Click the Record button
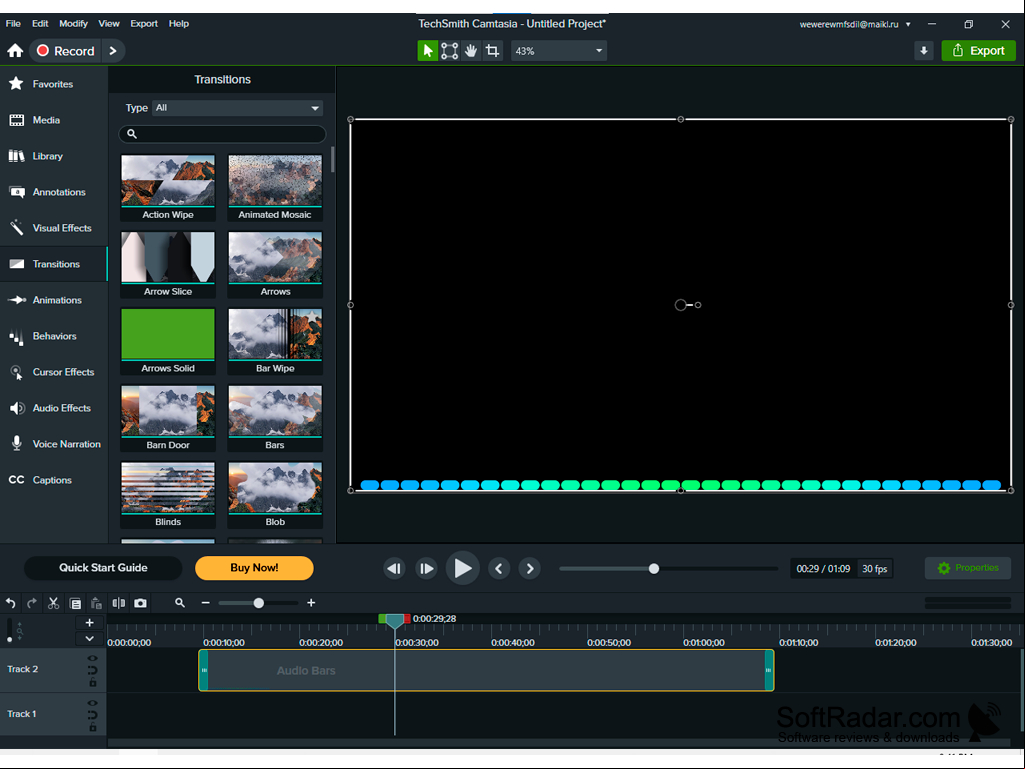 [x=66, y=51]
